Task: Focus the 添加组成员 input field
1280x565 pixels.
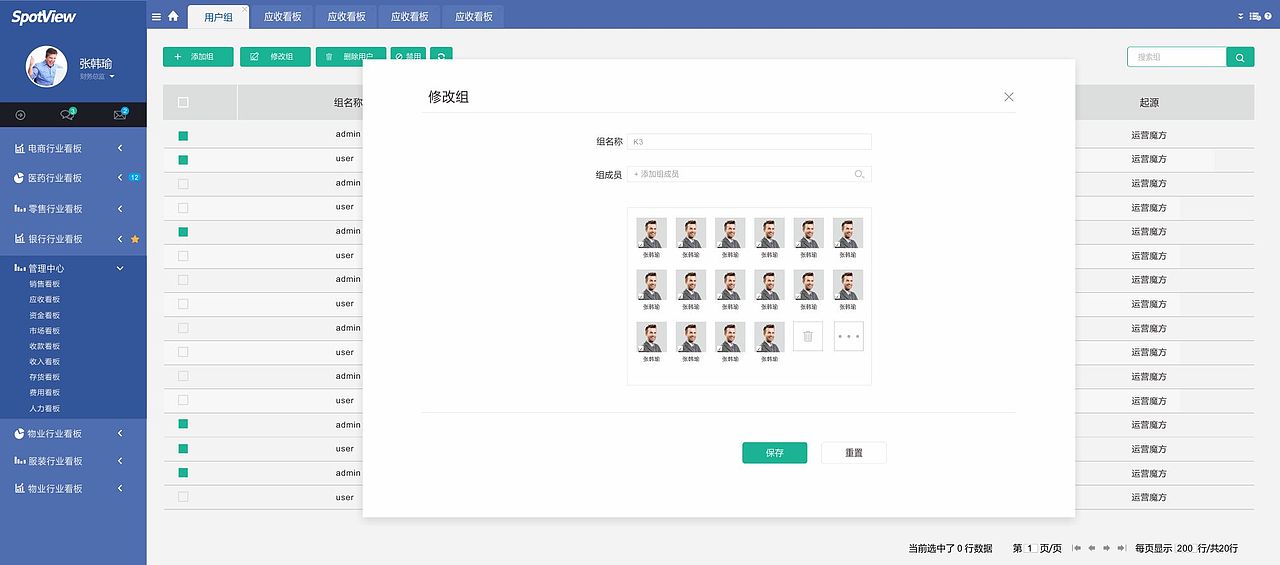Action: [x=749, y=174]
